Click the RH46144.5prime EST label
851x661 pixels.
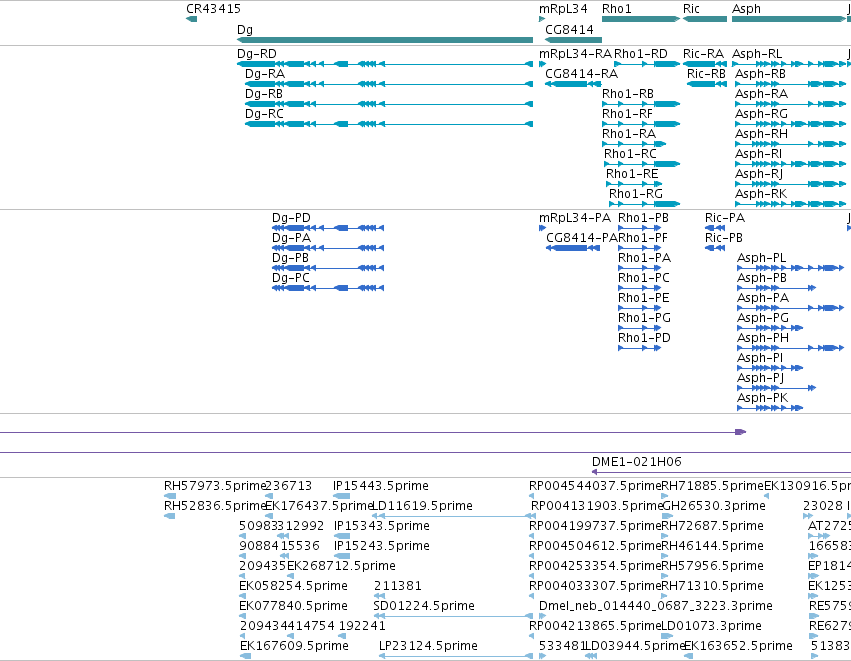713,546
